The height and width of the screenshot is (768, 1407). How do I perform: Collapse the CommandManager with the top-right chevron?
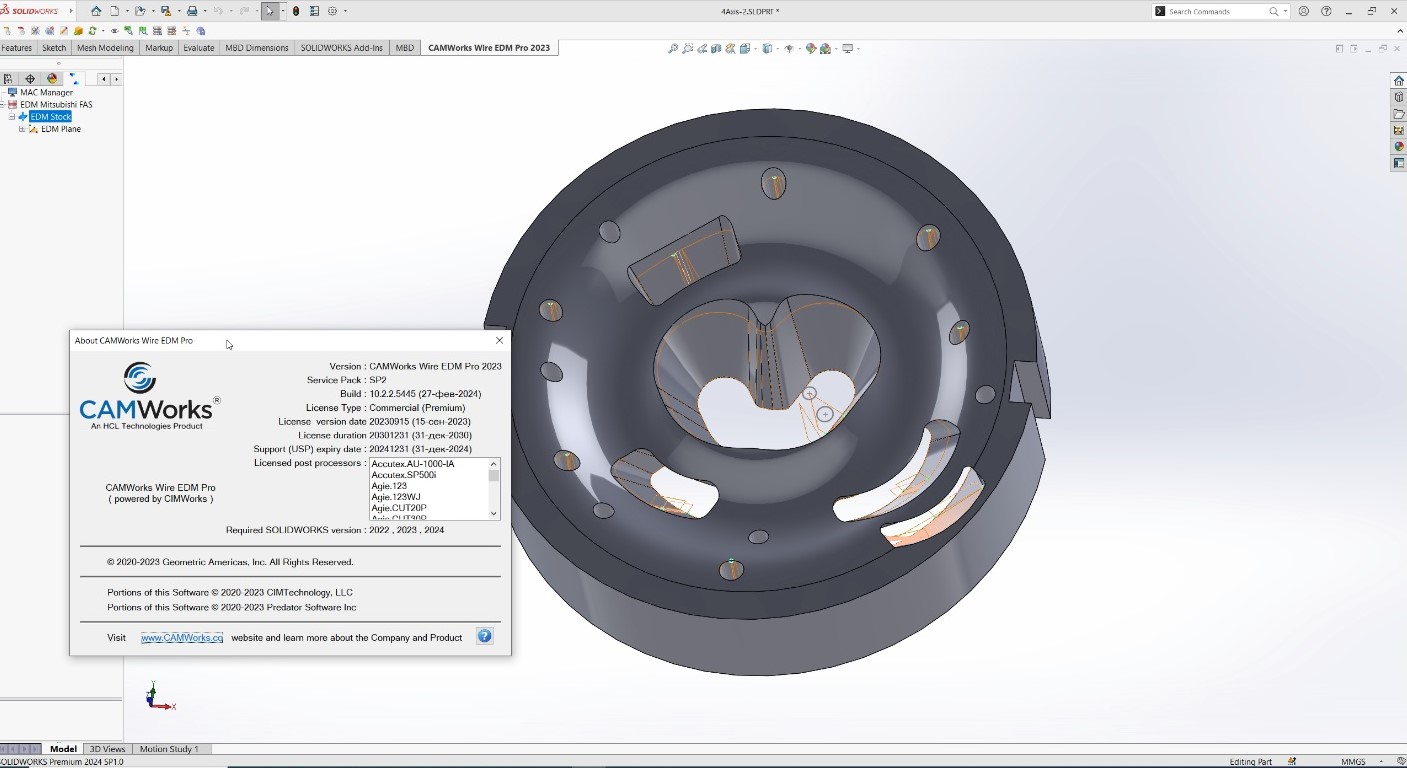pyautogui.click(x=1399, y=31)
